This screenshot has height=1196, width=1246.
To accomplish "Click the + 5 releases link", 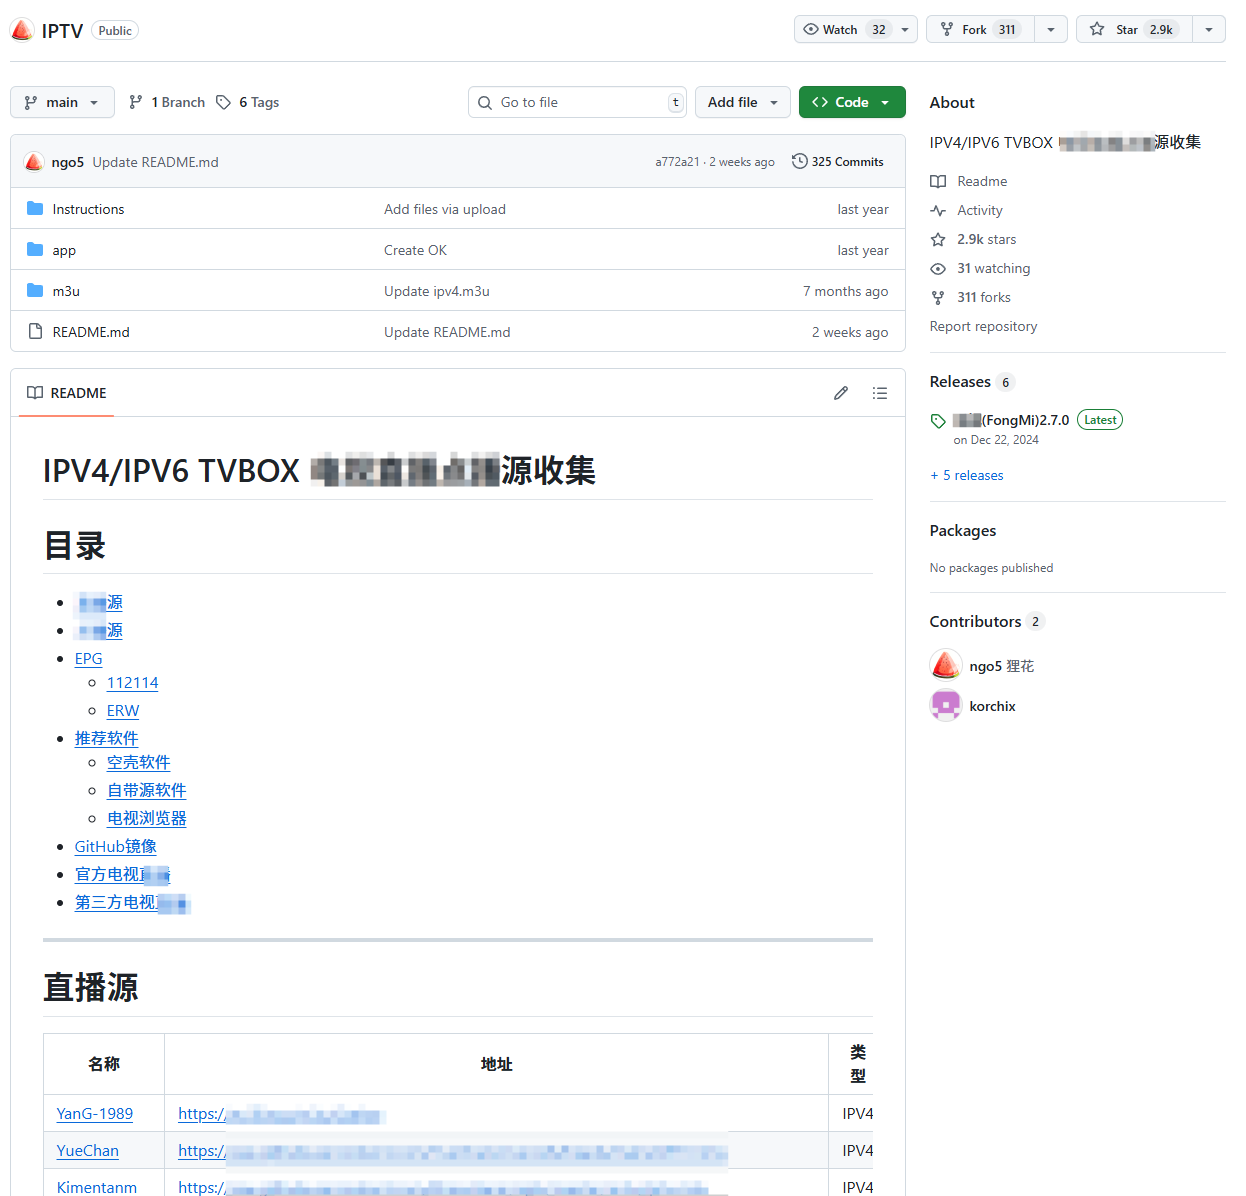I will pos(967,475).
